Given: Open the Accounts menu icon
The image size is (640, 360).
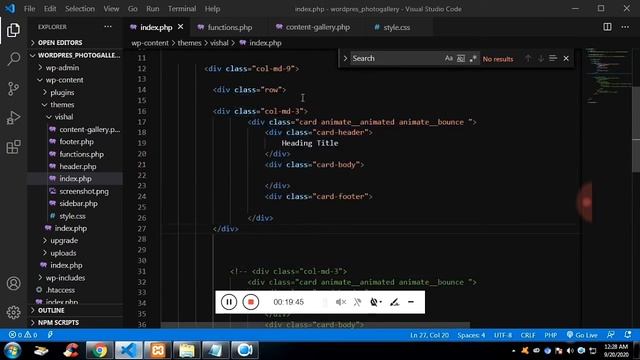Looking at the screenshot, I should click(x=13, y=283).
